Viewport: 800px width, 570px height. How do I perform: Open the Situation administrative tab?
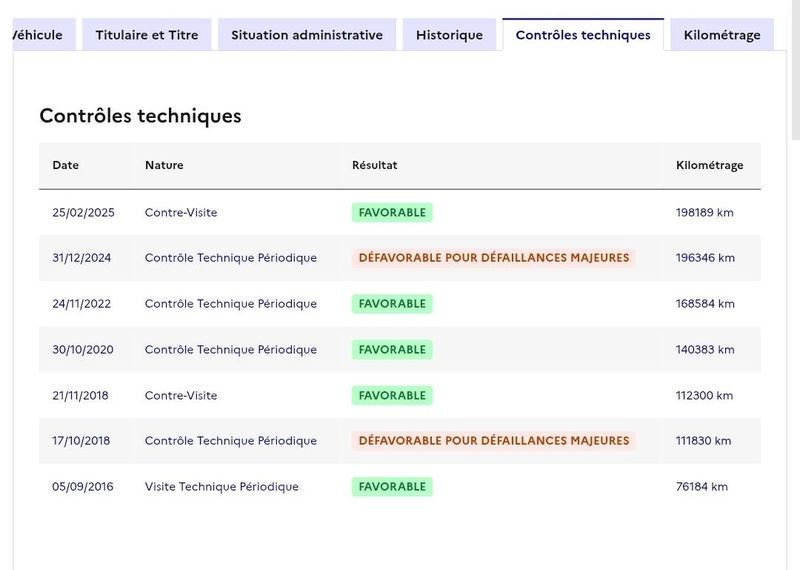click(307, 35)
